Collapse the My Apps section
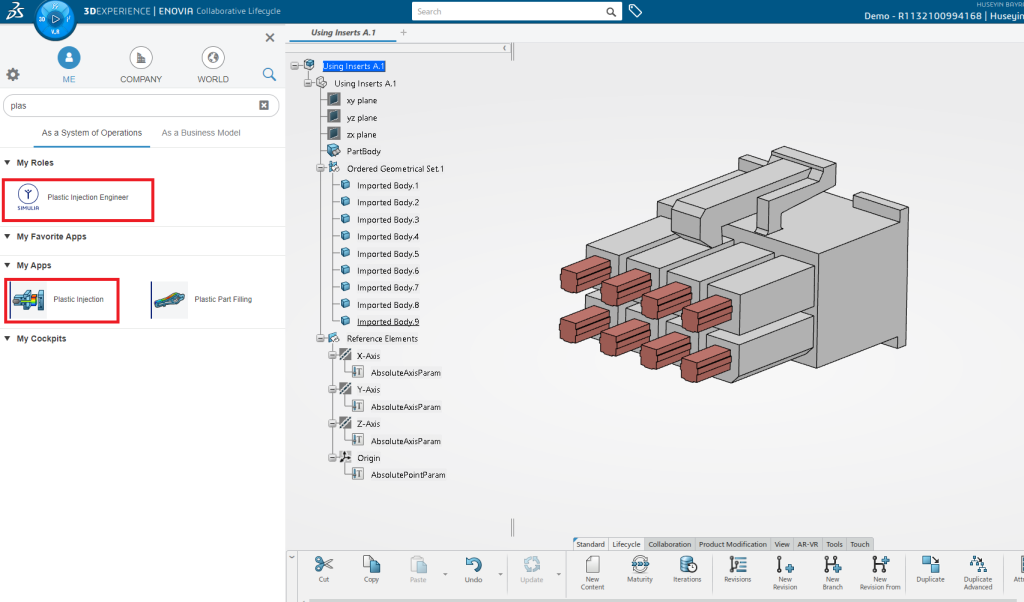Viewport: 1024px width, 602px height. click(8, 265)
